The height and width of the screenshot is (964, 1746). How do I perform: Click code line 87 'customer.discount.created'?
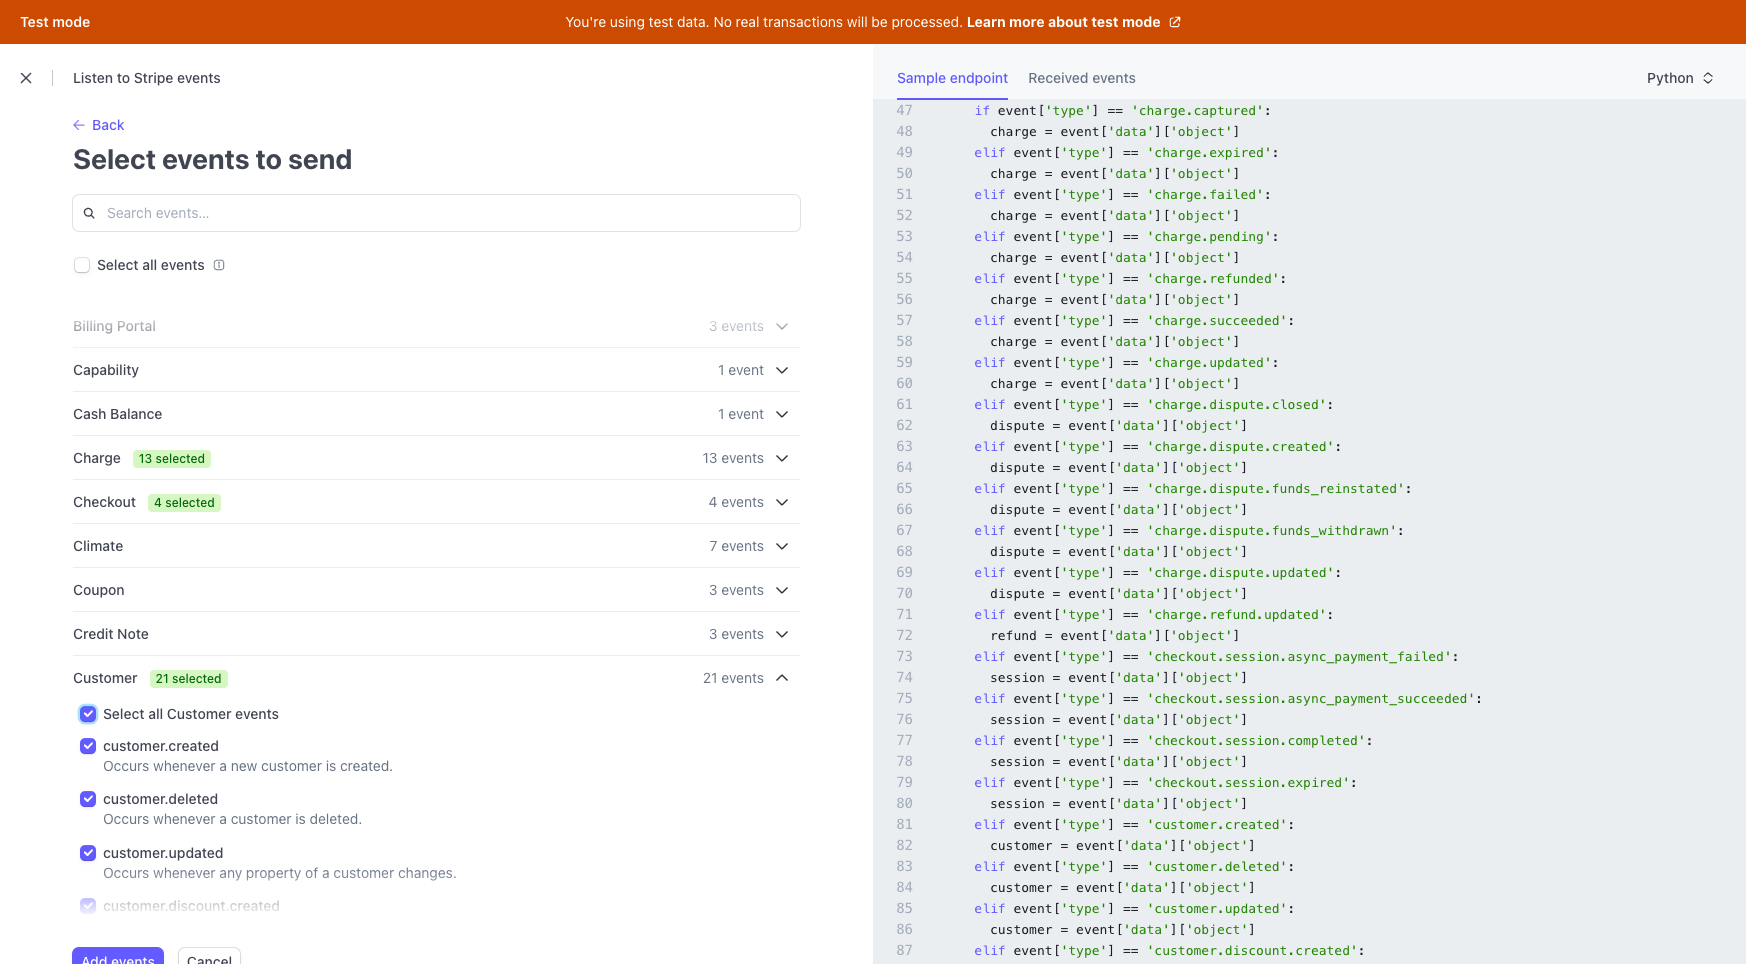click(x=1169, y=951)
